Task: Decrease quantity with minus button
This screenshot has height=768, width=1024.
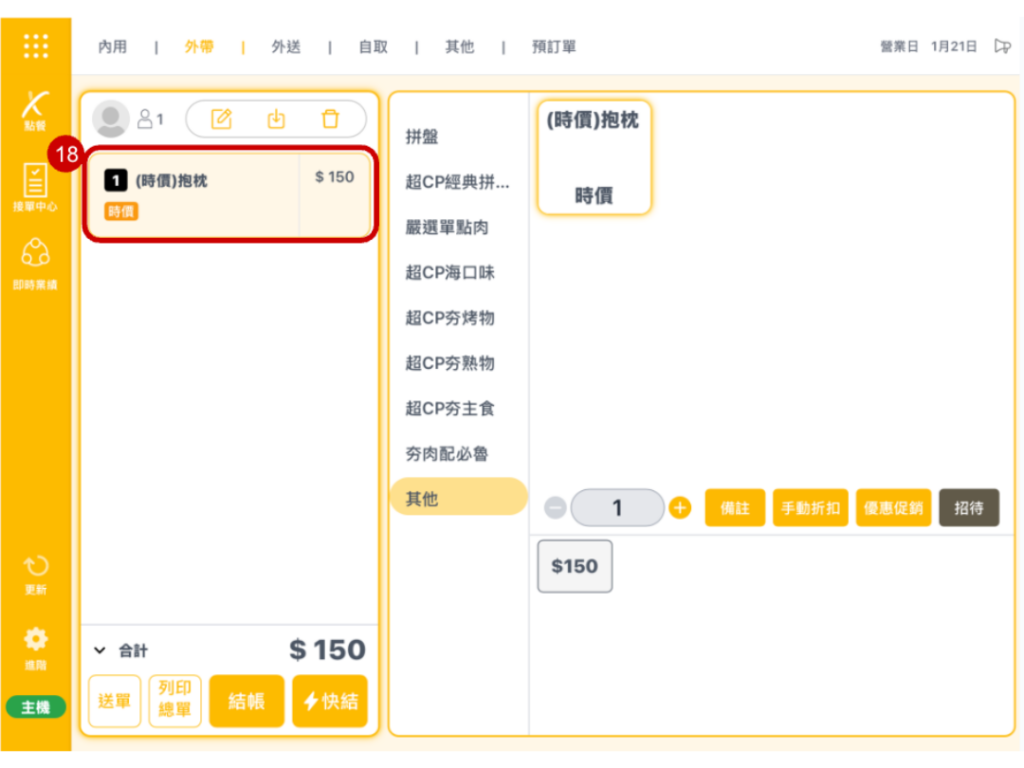Action: pos(555,508)
